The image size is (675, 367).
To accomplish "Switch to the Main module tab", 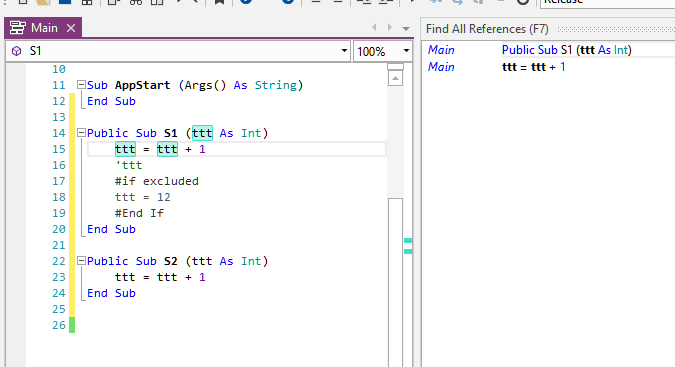I will [x=43, y=28].
